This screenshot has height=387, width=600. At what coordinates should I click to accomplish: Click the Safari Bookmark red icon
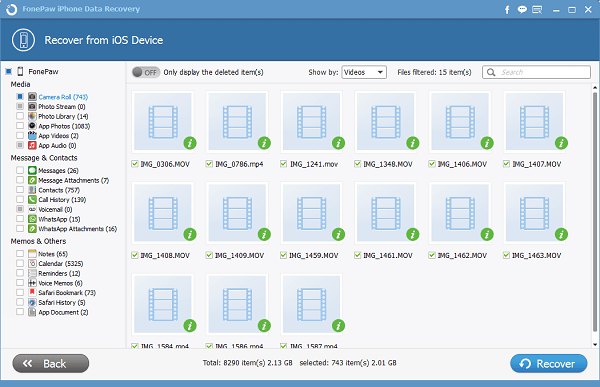[x=32, y=292]
